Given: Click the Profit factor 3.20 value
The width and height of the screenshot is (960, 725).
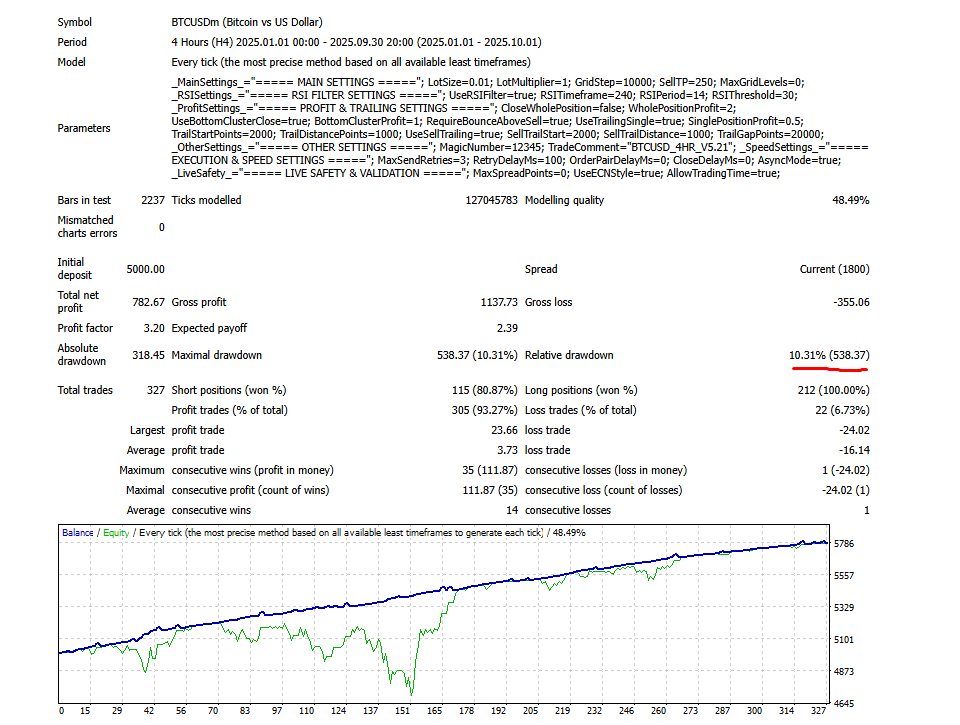Looking at the screenshot, I should pos(153,328).
